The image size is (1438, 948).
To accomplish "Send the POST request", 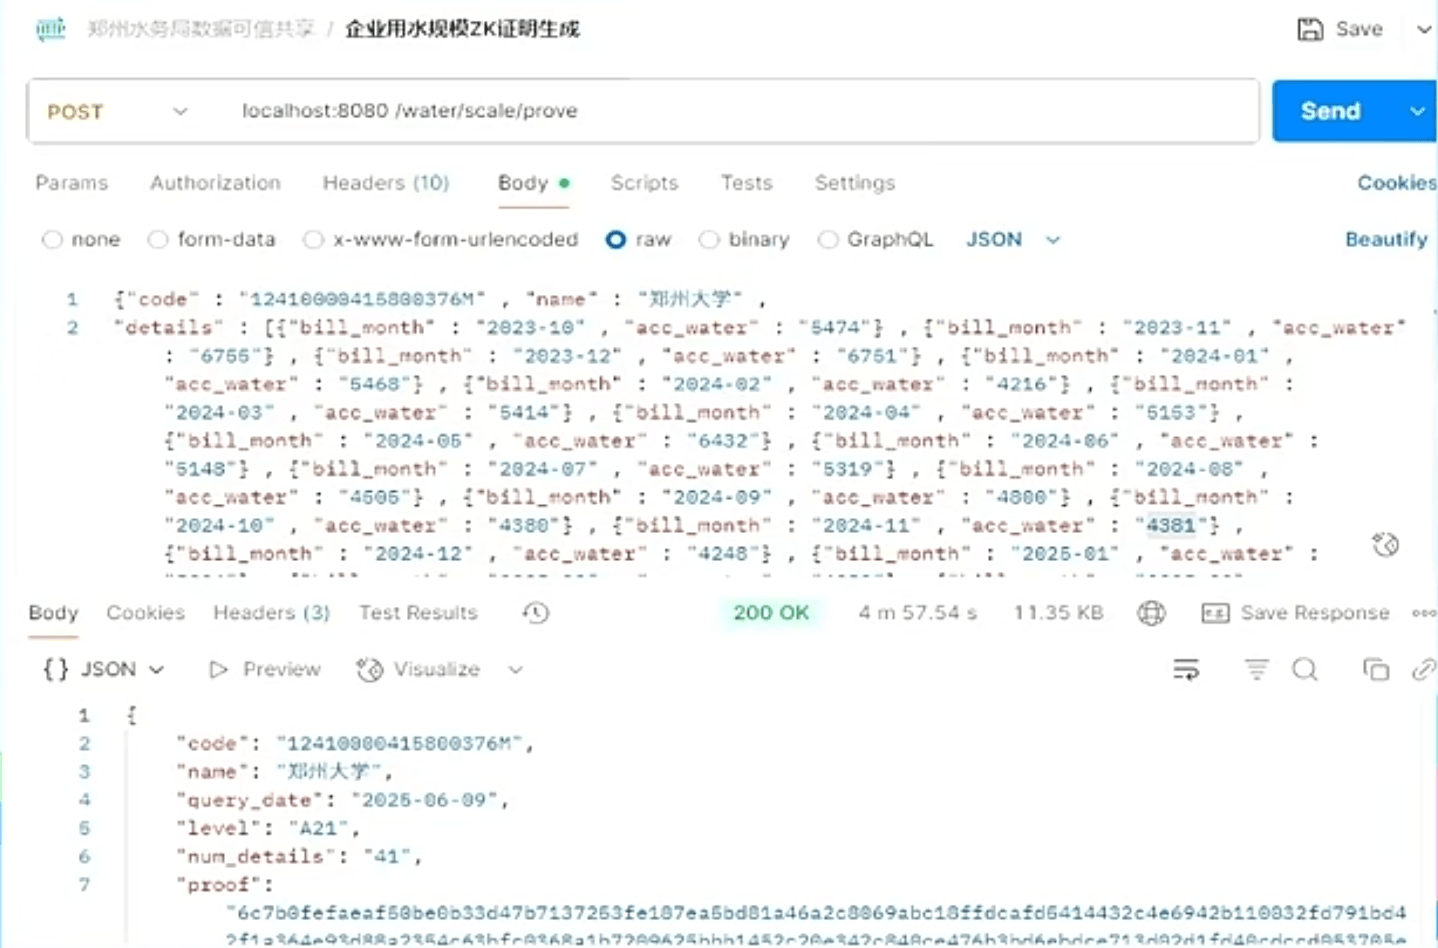I will click(x=1331, y=111).
